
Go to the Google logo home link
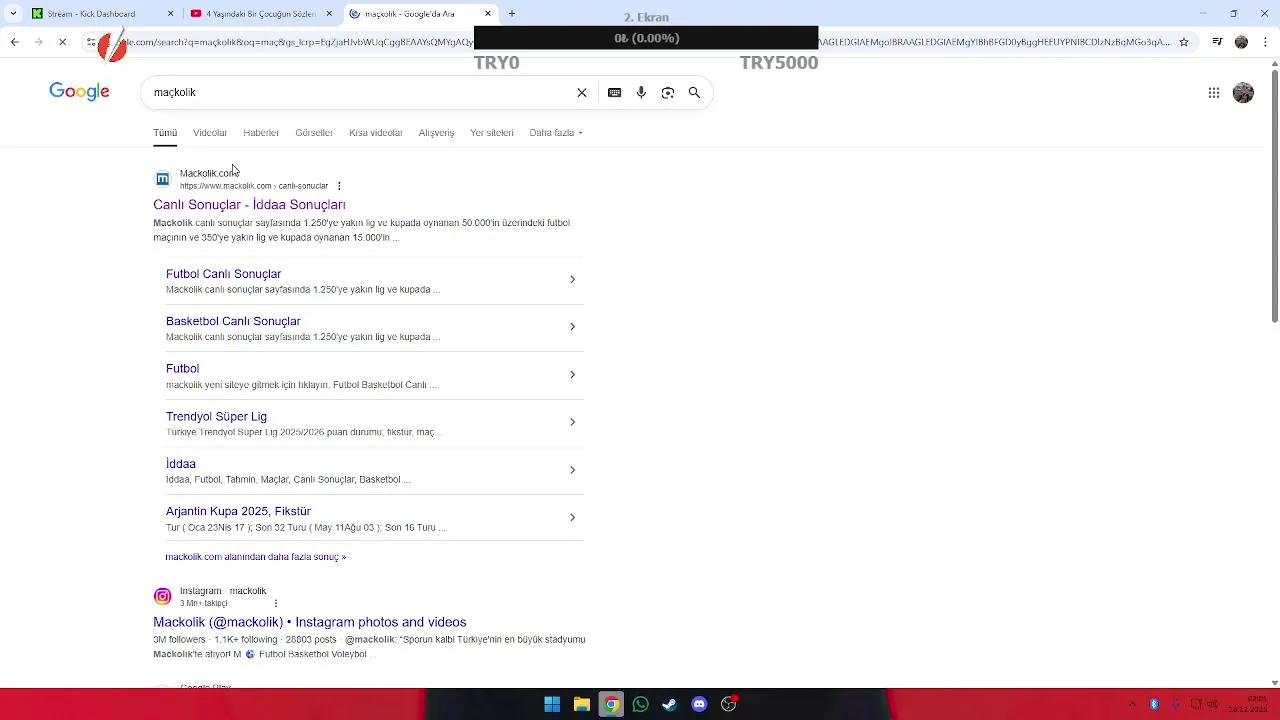click(x=79, y=92)
